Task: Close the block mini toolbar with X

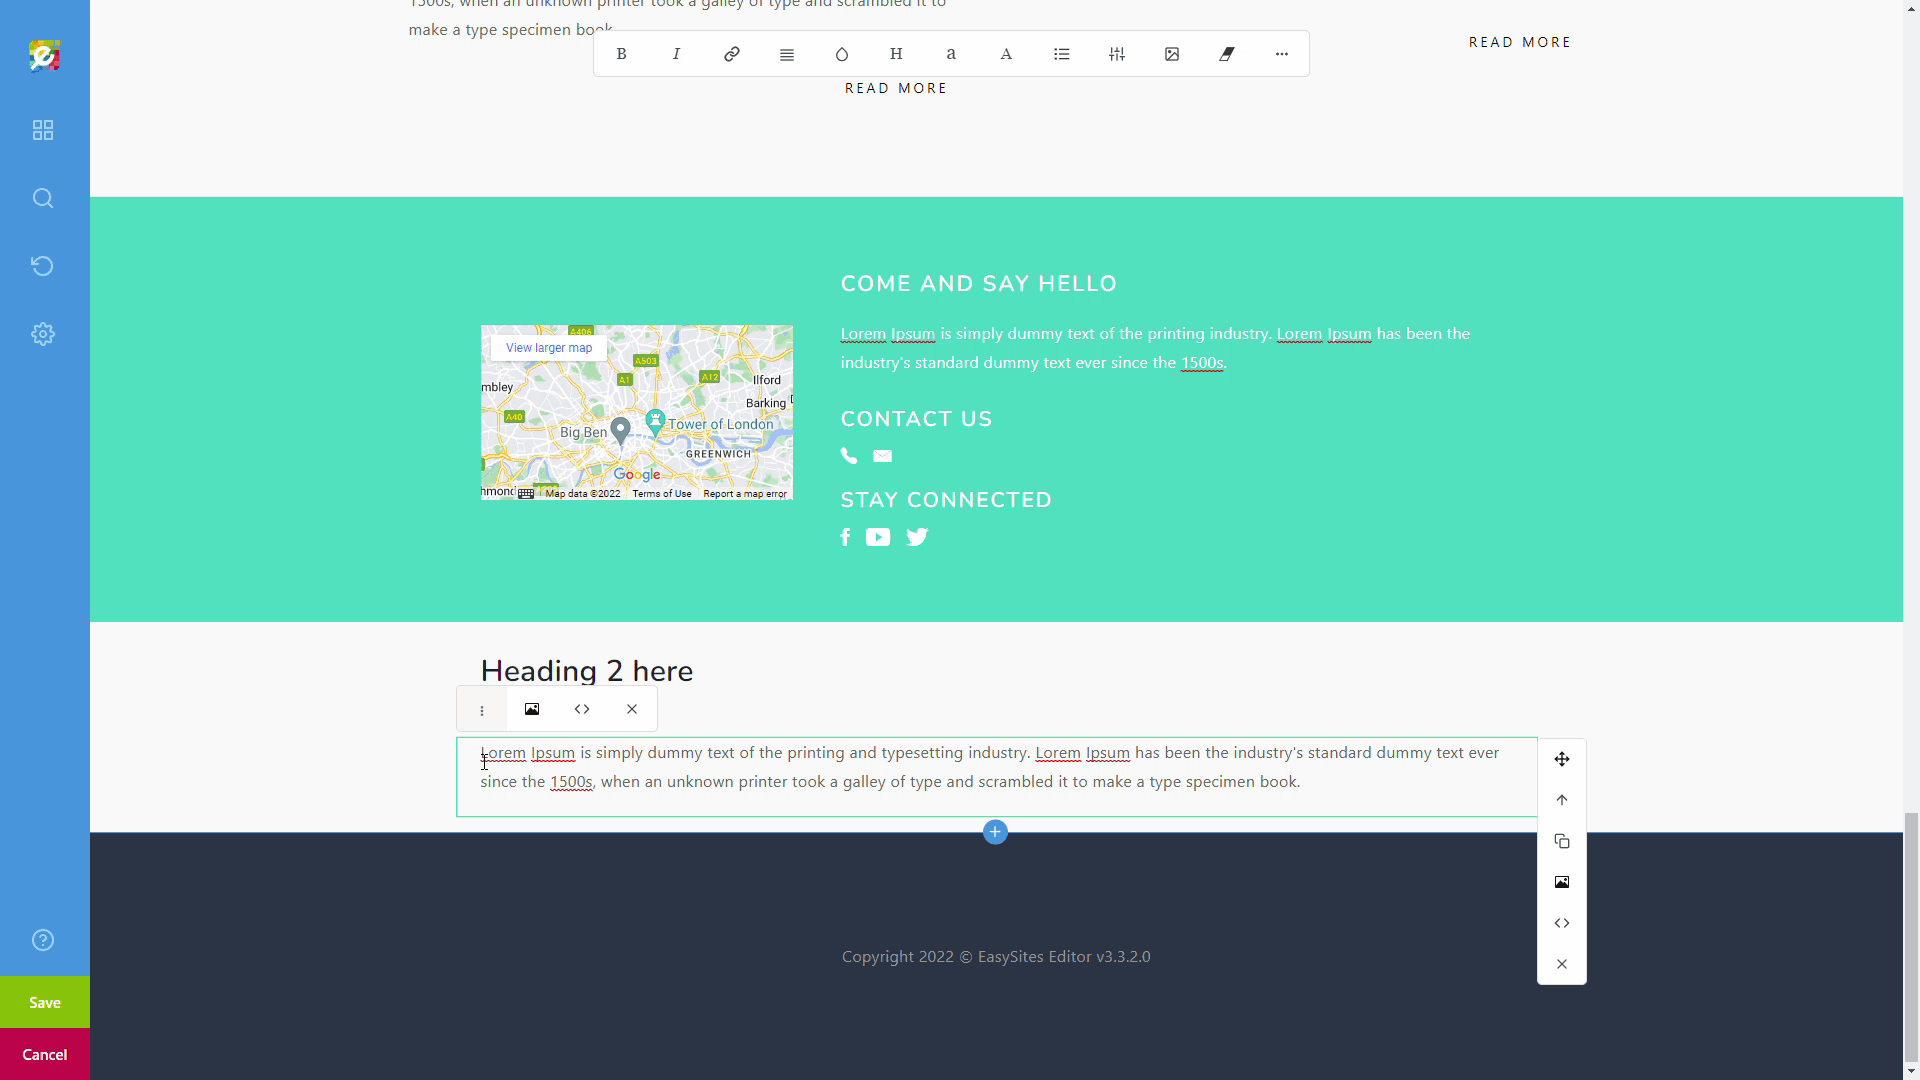Action: pos(632,709)
